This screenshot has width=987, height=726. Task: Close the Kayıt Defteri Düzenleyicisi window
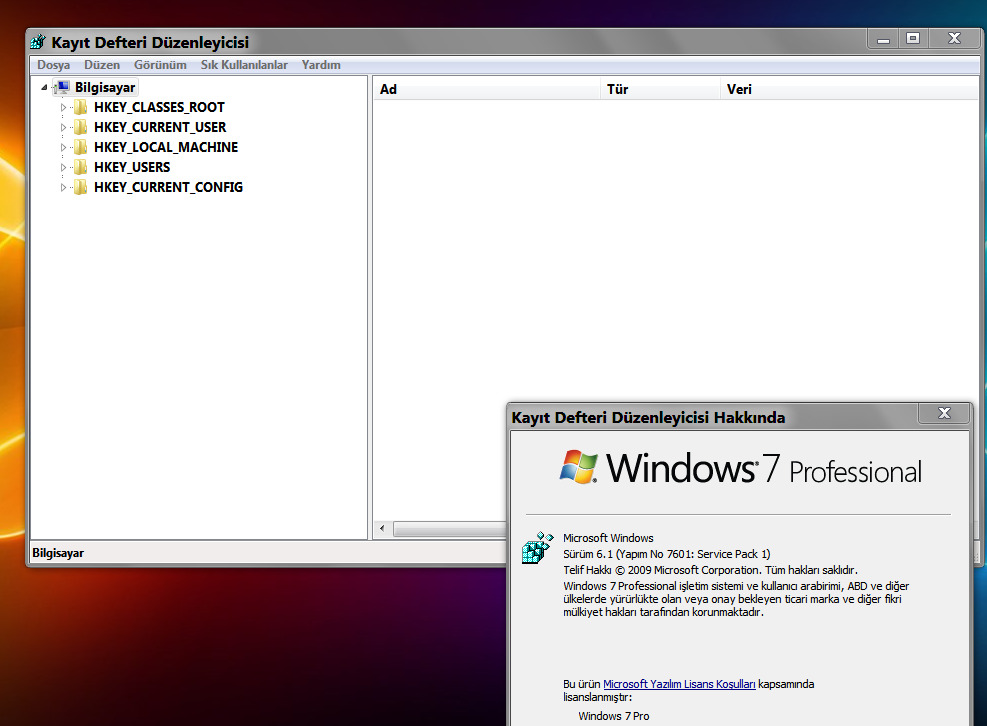pyautogui.click(x=954, y=39)
